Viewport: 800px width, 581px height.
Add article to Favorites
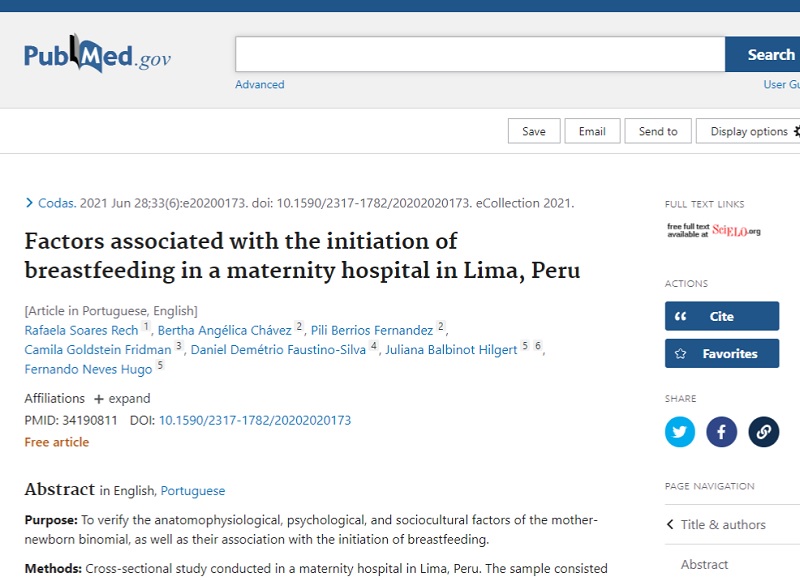pyautogui.click(x=721, y=353)
